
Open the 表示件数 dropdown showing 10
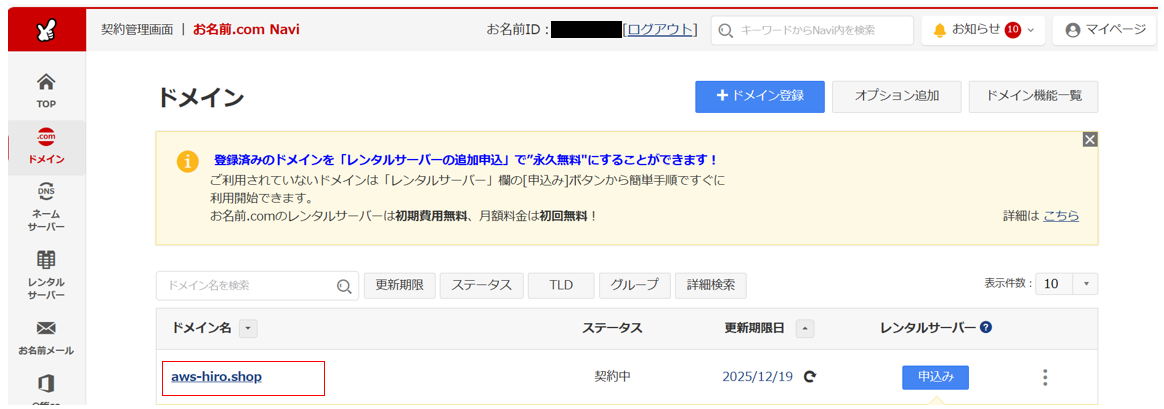[x=1066, y=284]
